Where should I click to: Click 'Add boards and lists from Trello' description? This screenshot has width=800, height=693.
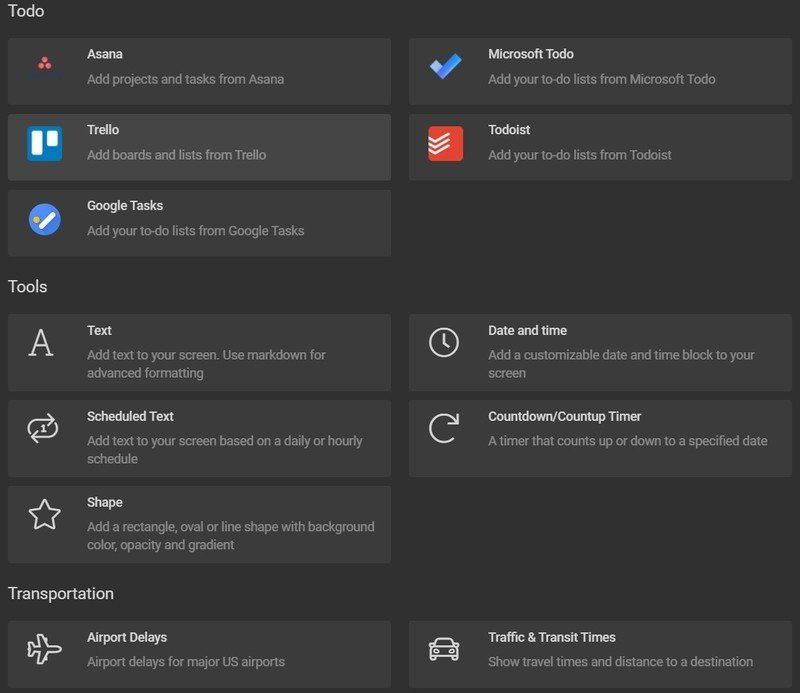[177, 155]
